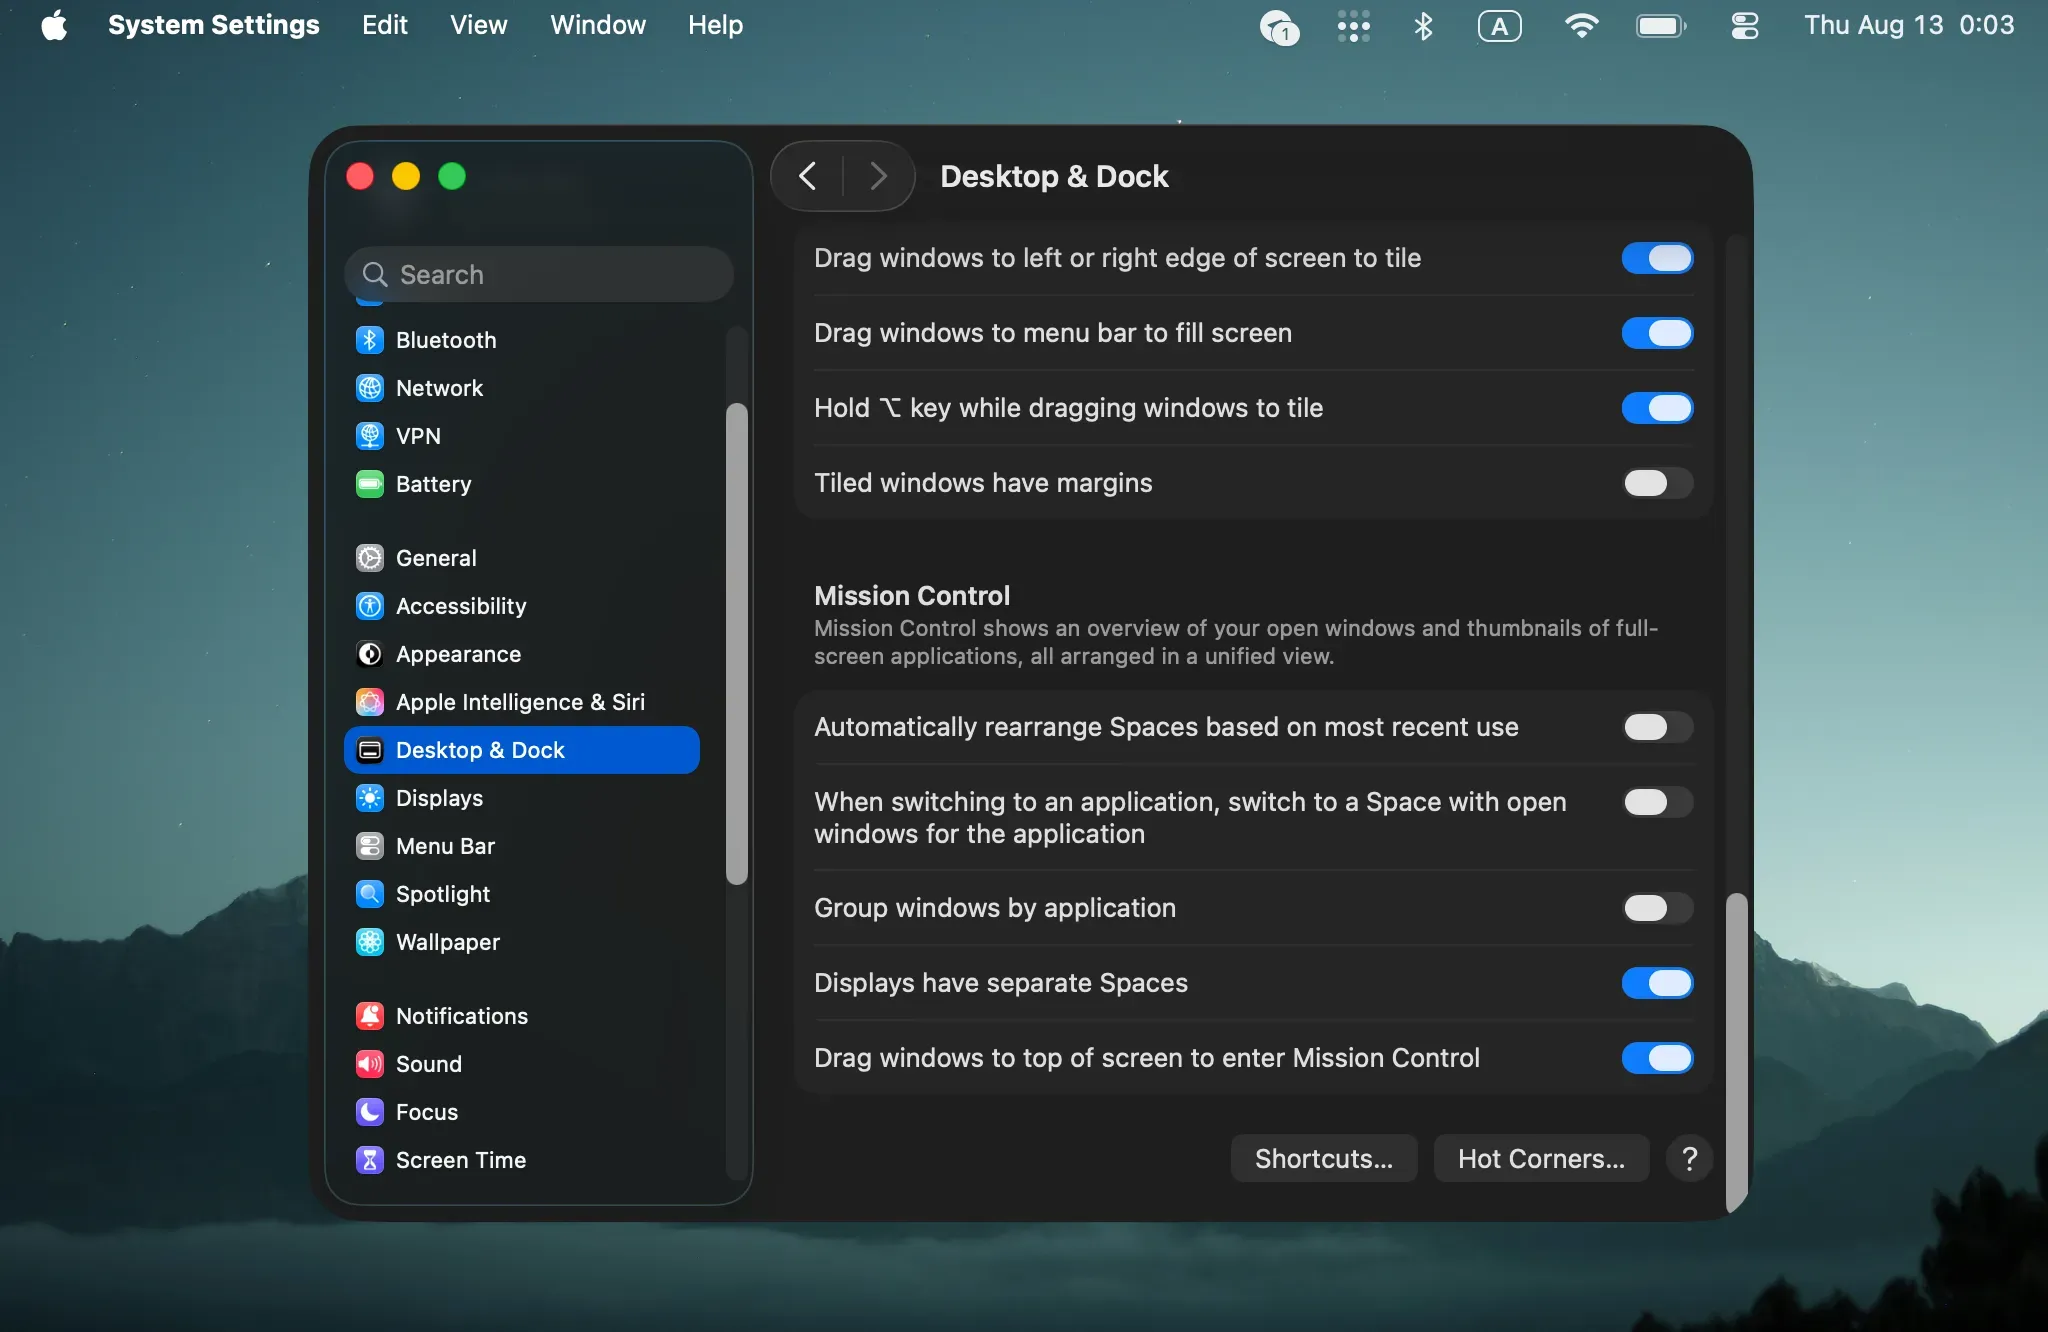2048x1332 pixels.
Task: Open the System Settings menu
Action: tap(213, 25)
